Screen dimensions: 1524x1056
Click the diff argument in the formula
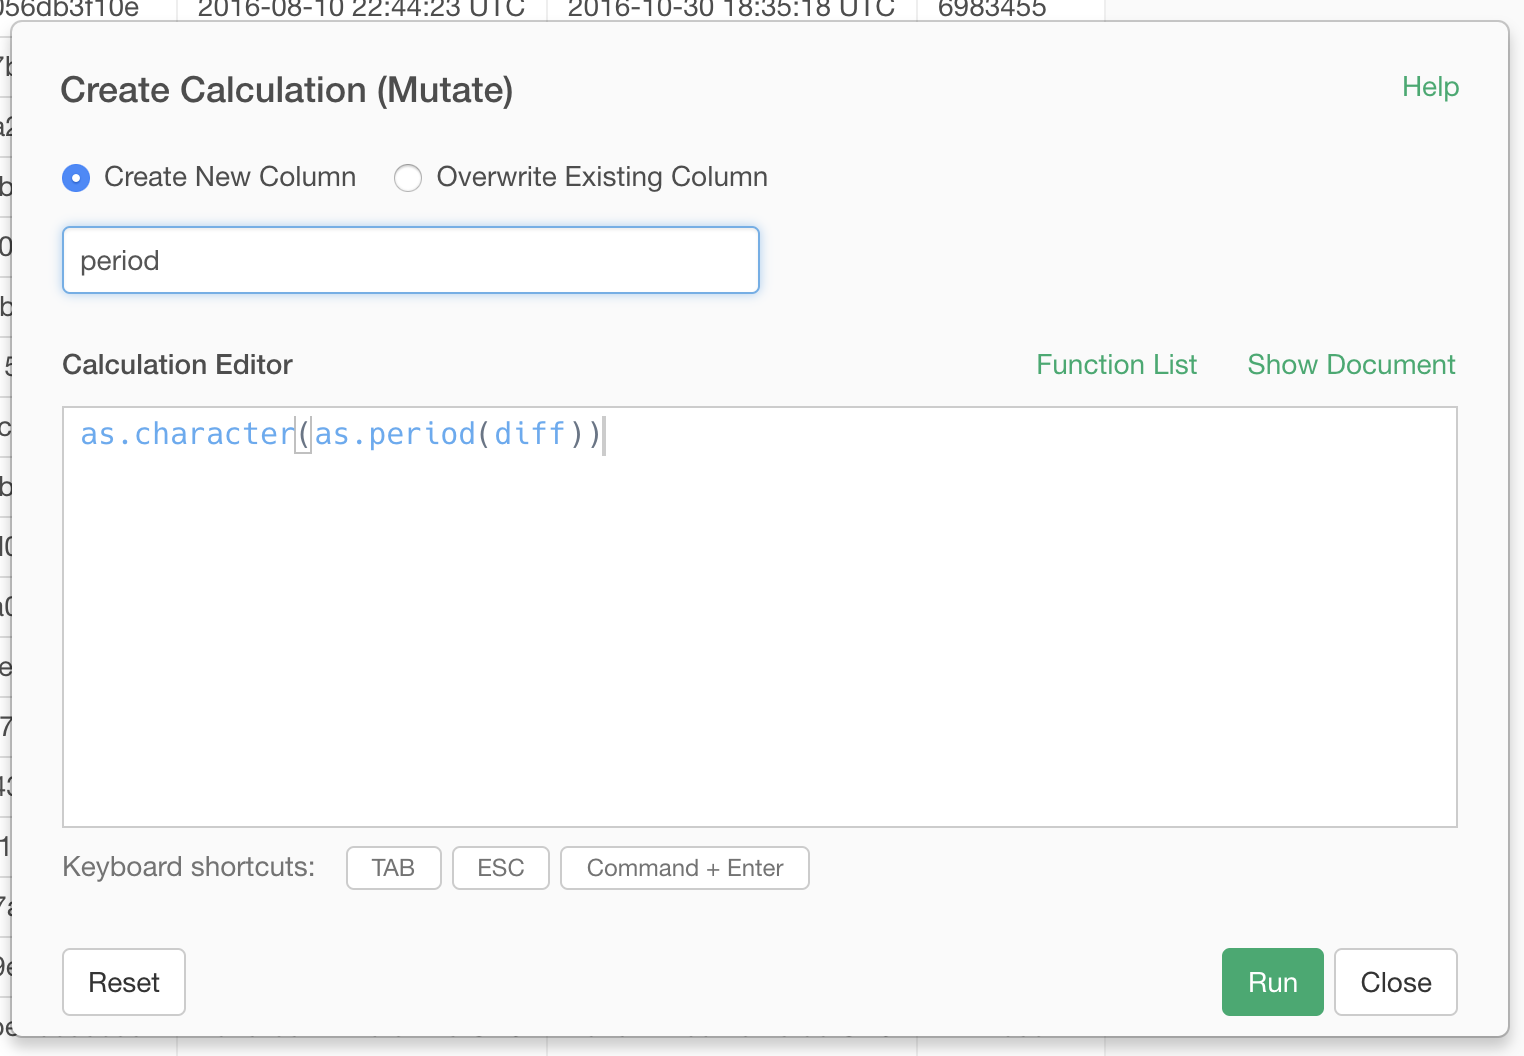530,434
